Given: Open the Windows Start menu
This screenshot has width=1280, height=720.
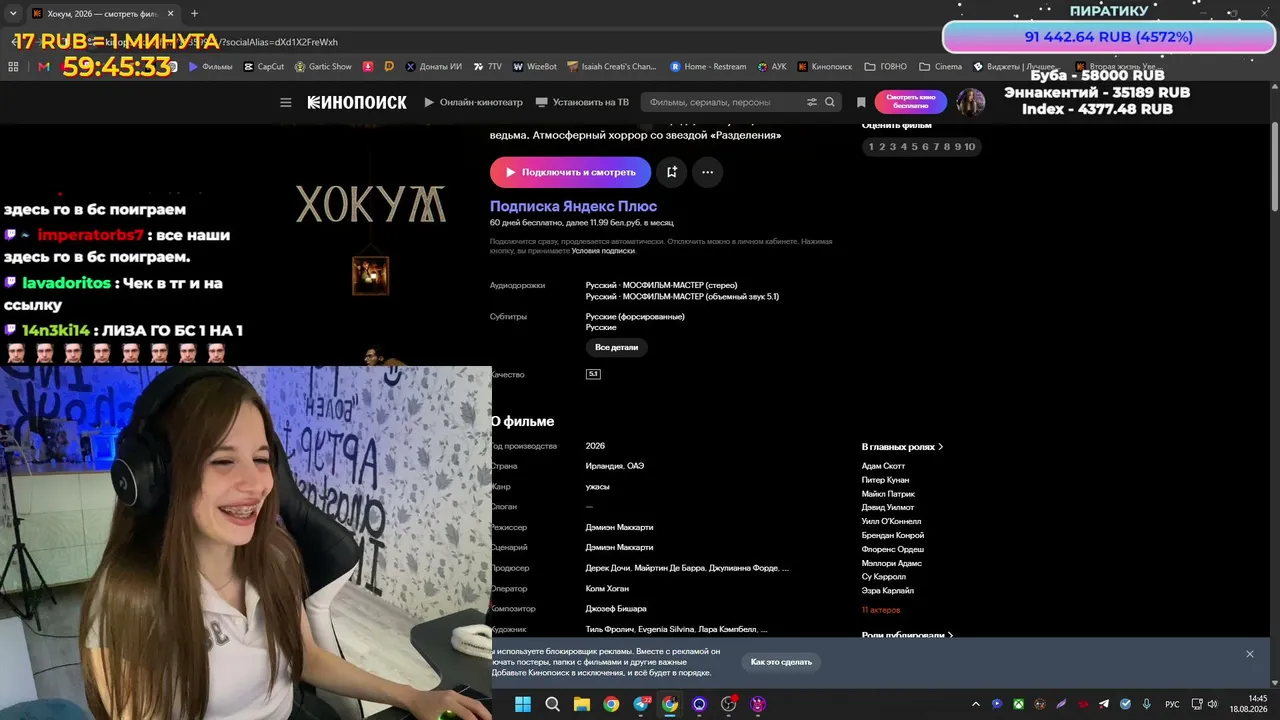Looking at the screenshot, I should (523, 704).
